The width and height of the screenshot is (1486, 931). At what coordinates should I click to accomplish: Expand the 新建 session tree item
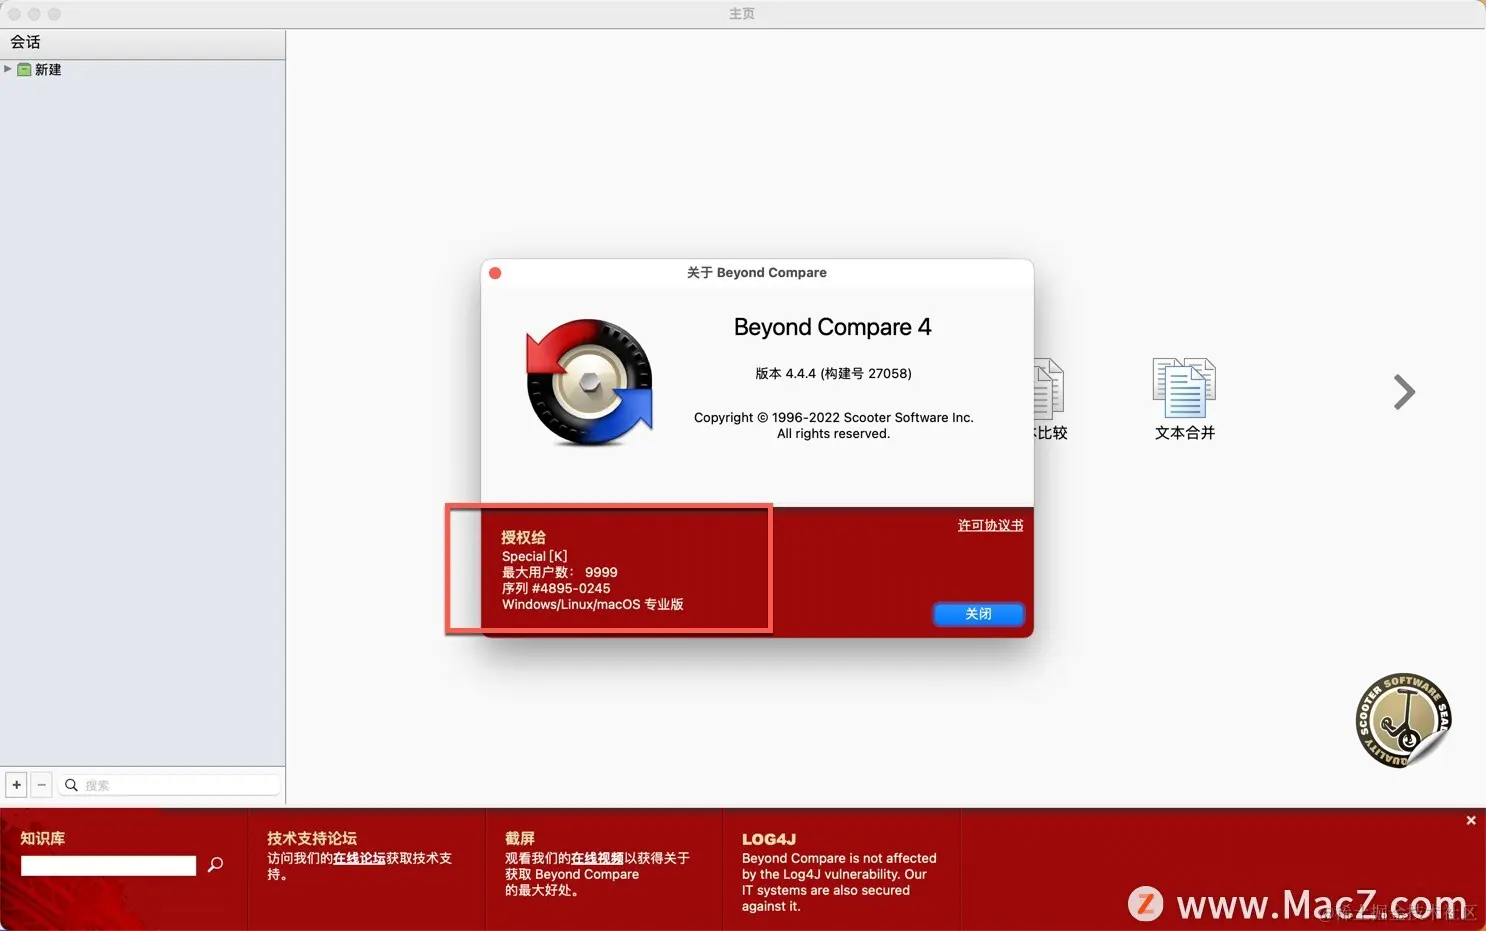pyautogui.click(x=8, y=69)
